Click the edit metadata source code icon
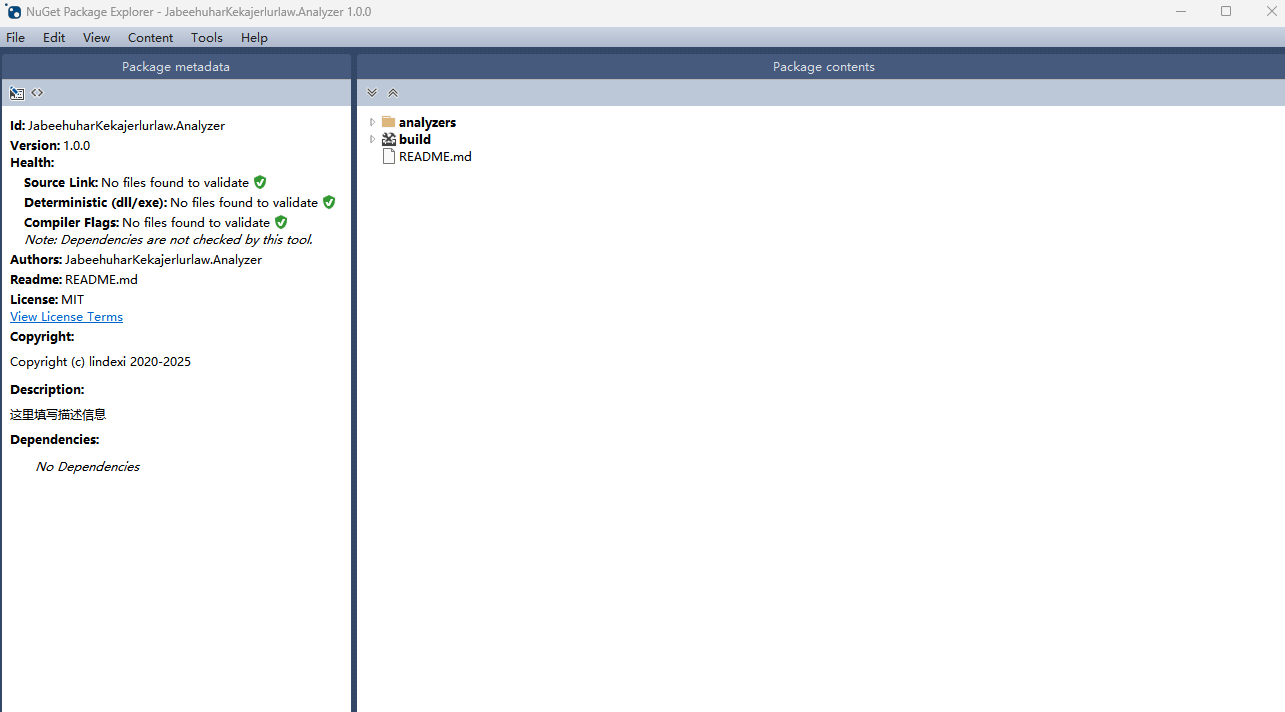 click(x=37, y=93)
